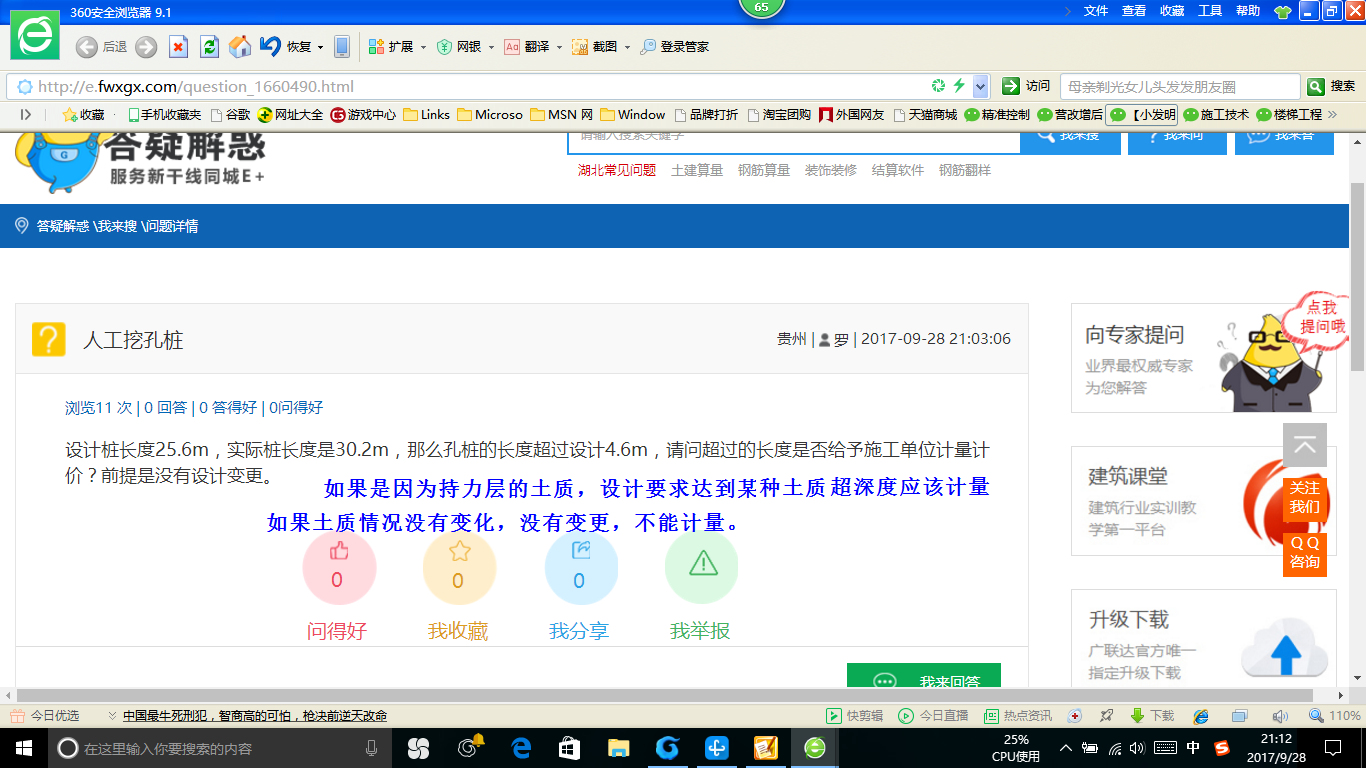1366x768 pixels.
Task: Open the home page house icon
Action: 240,47
